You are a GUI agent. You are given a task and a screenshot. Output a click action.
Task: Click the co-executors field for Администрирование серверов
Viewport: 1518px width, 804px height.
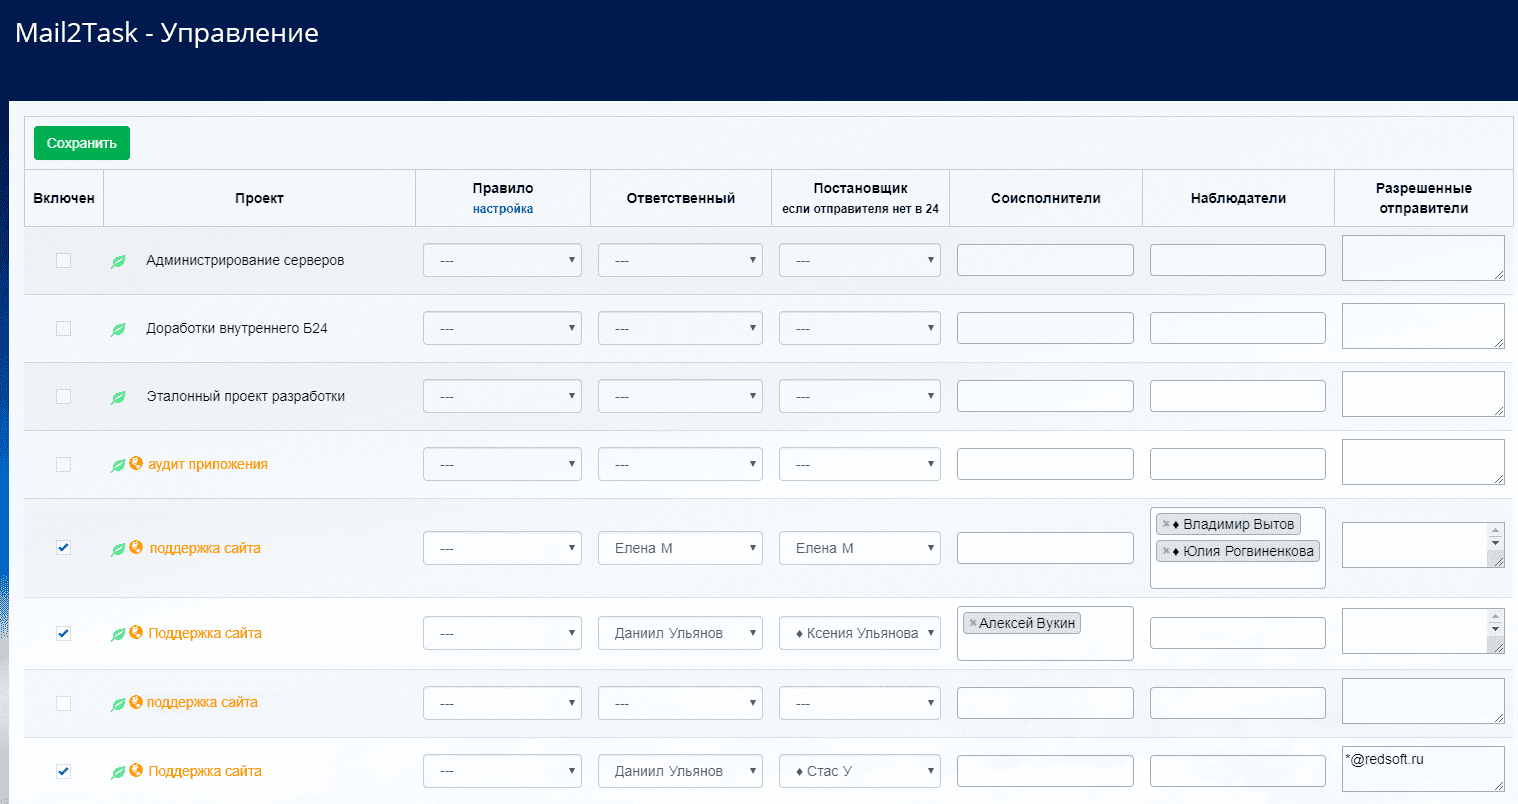tap(1045, 260)
